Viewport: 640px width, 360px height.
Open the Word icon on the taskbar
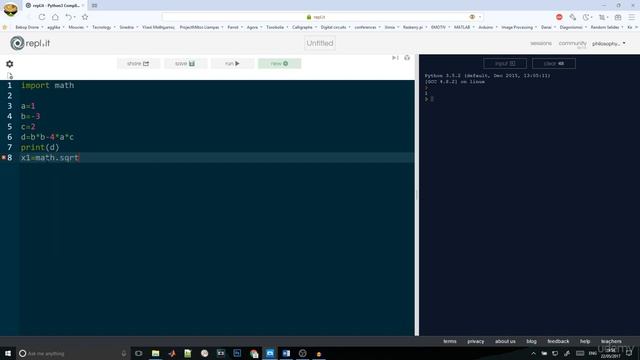286,353
